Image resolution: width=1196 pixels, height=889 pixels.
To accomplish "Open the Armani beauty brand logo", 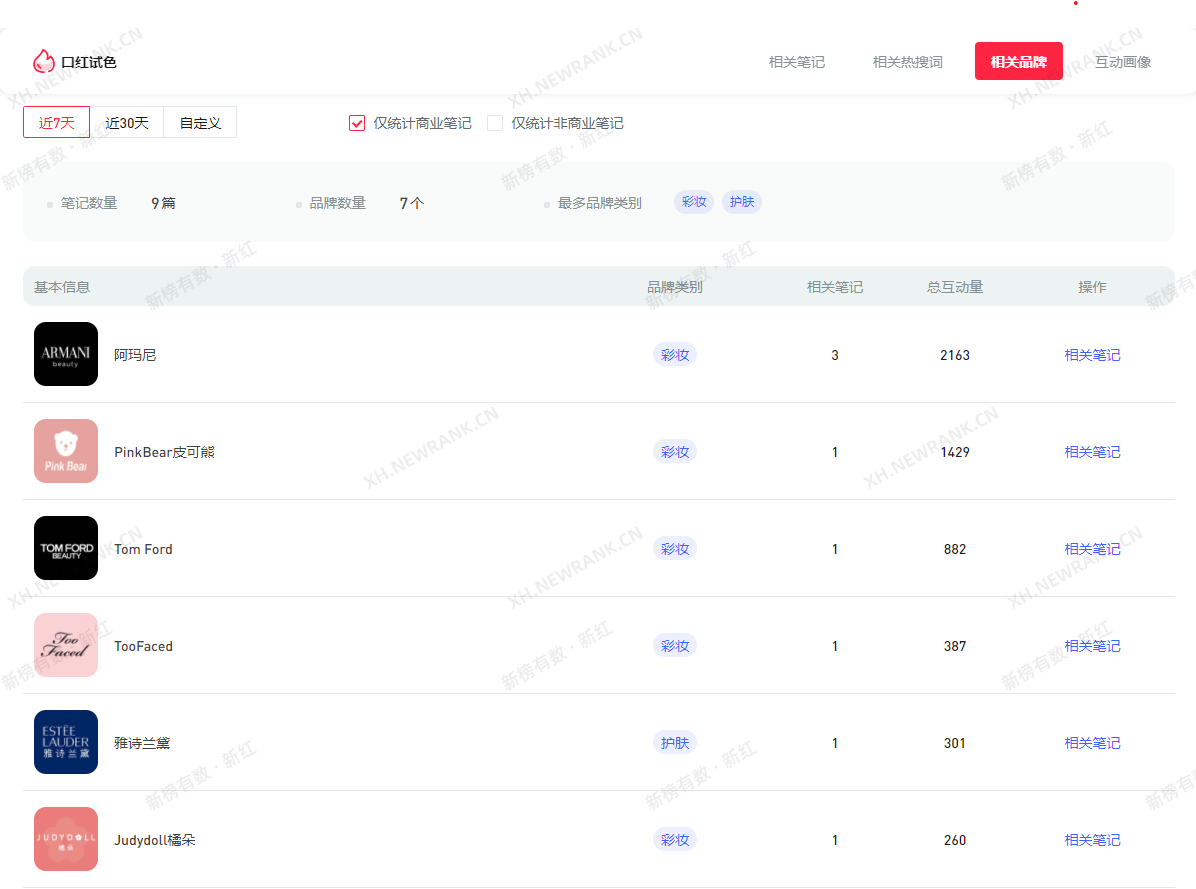I will [x=66, y=354].
